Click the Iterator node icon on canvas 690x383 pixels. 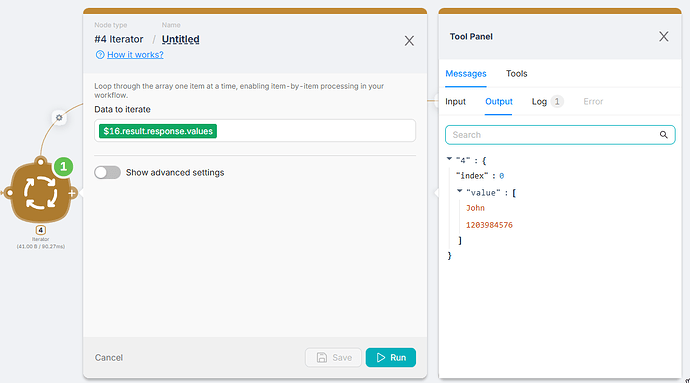(x=40, y=192)
